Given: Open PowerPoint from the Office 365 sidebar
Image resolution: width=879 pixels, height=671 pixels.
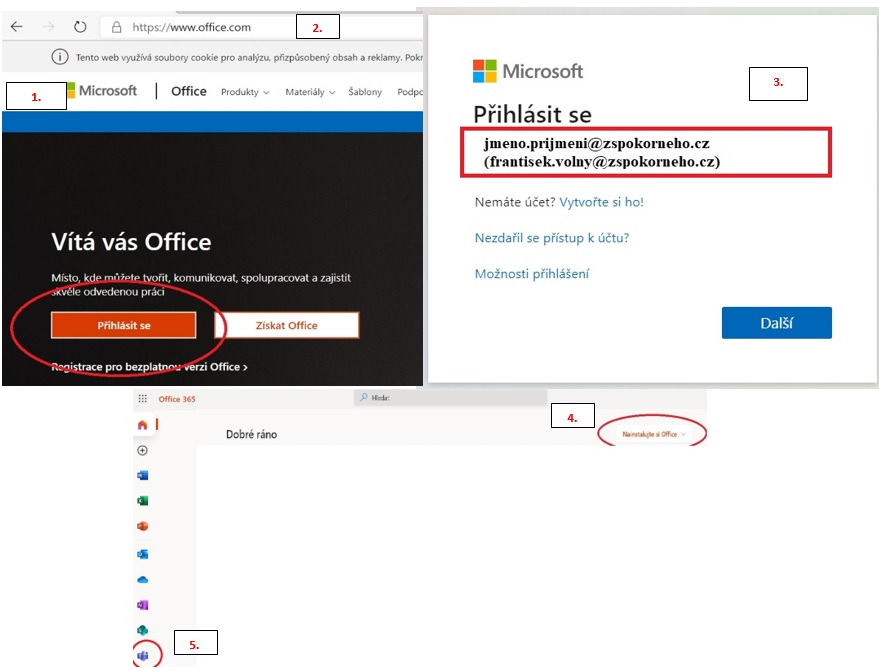Looking at the screenshot, I should click(x=142, y=526).
